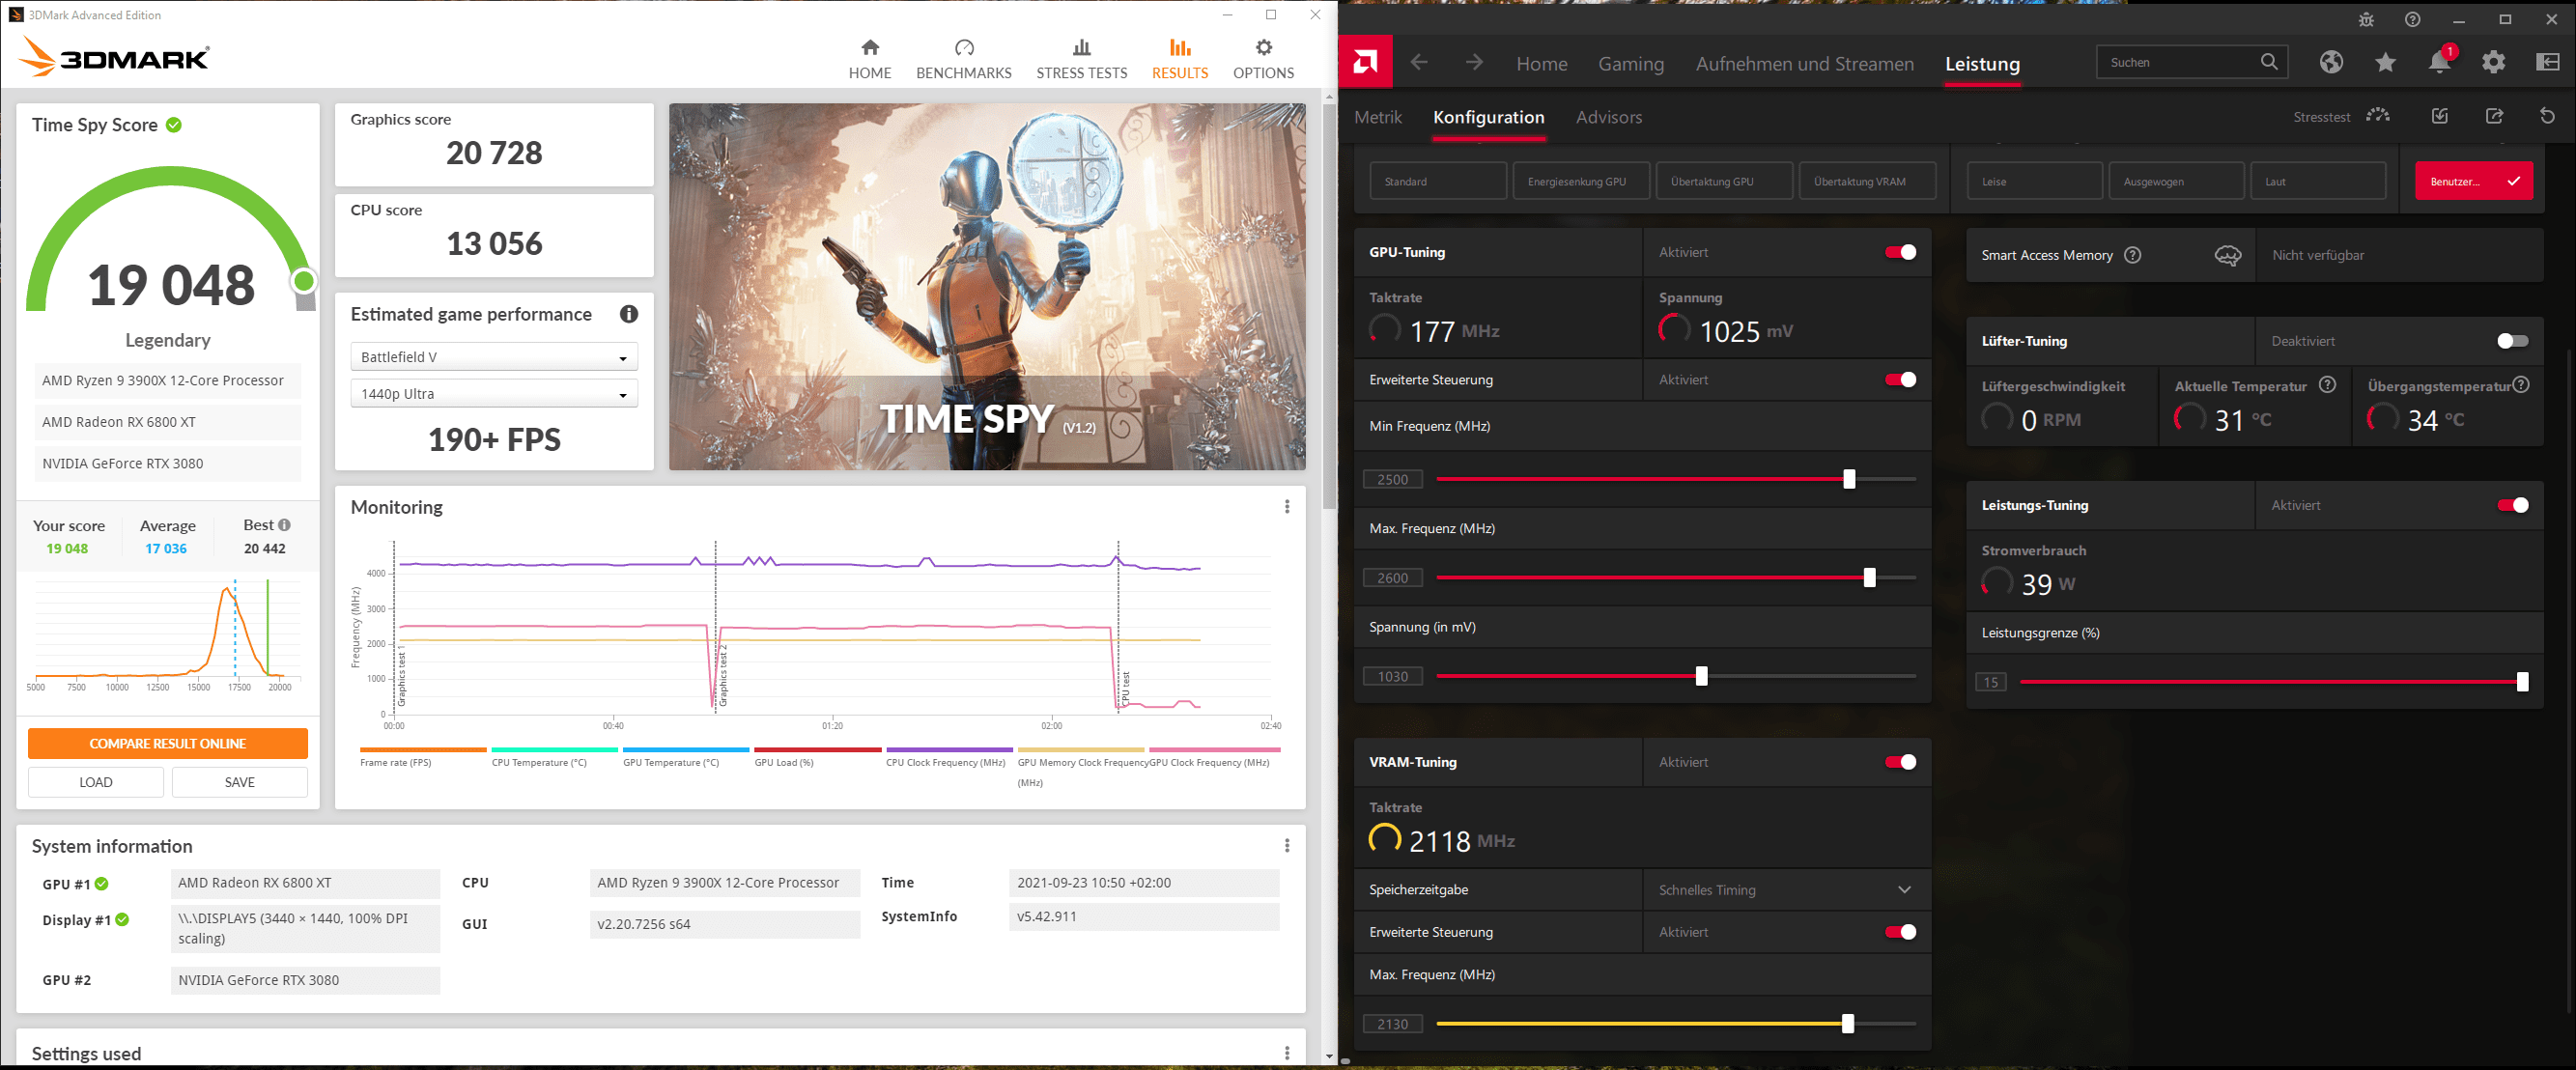This screenshot has width=2576, height=1070.
Task: Click Estimated game performance info icon
Action: (628, 314)
